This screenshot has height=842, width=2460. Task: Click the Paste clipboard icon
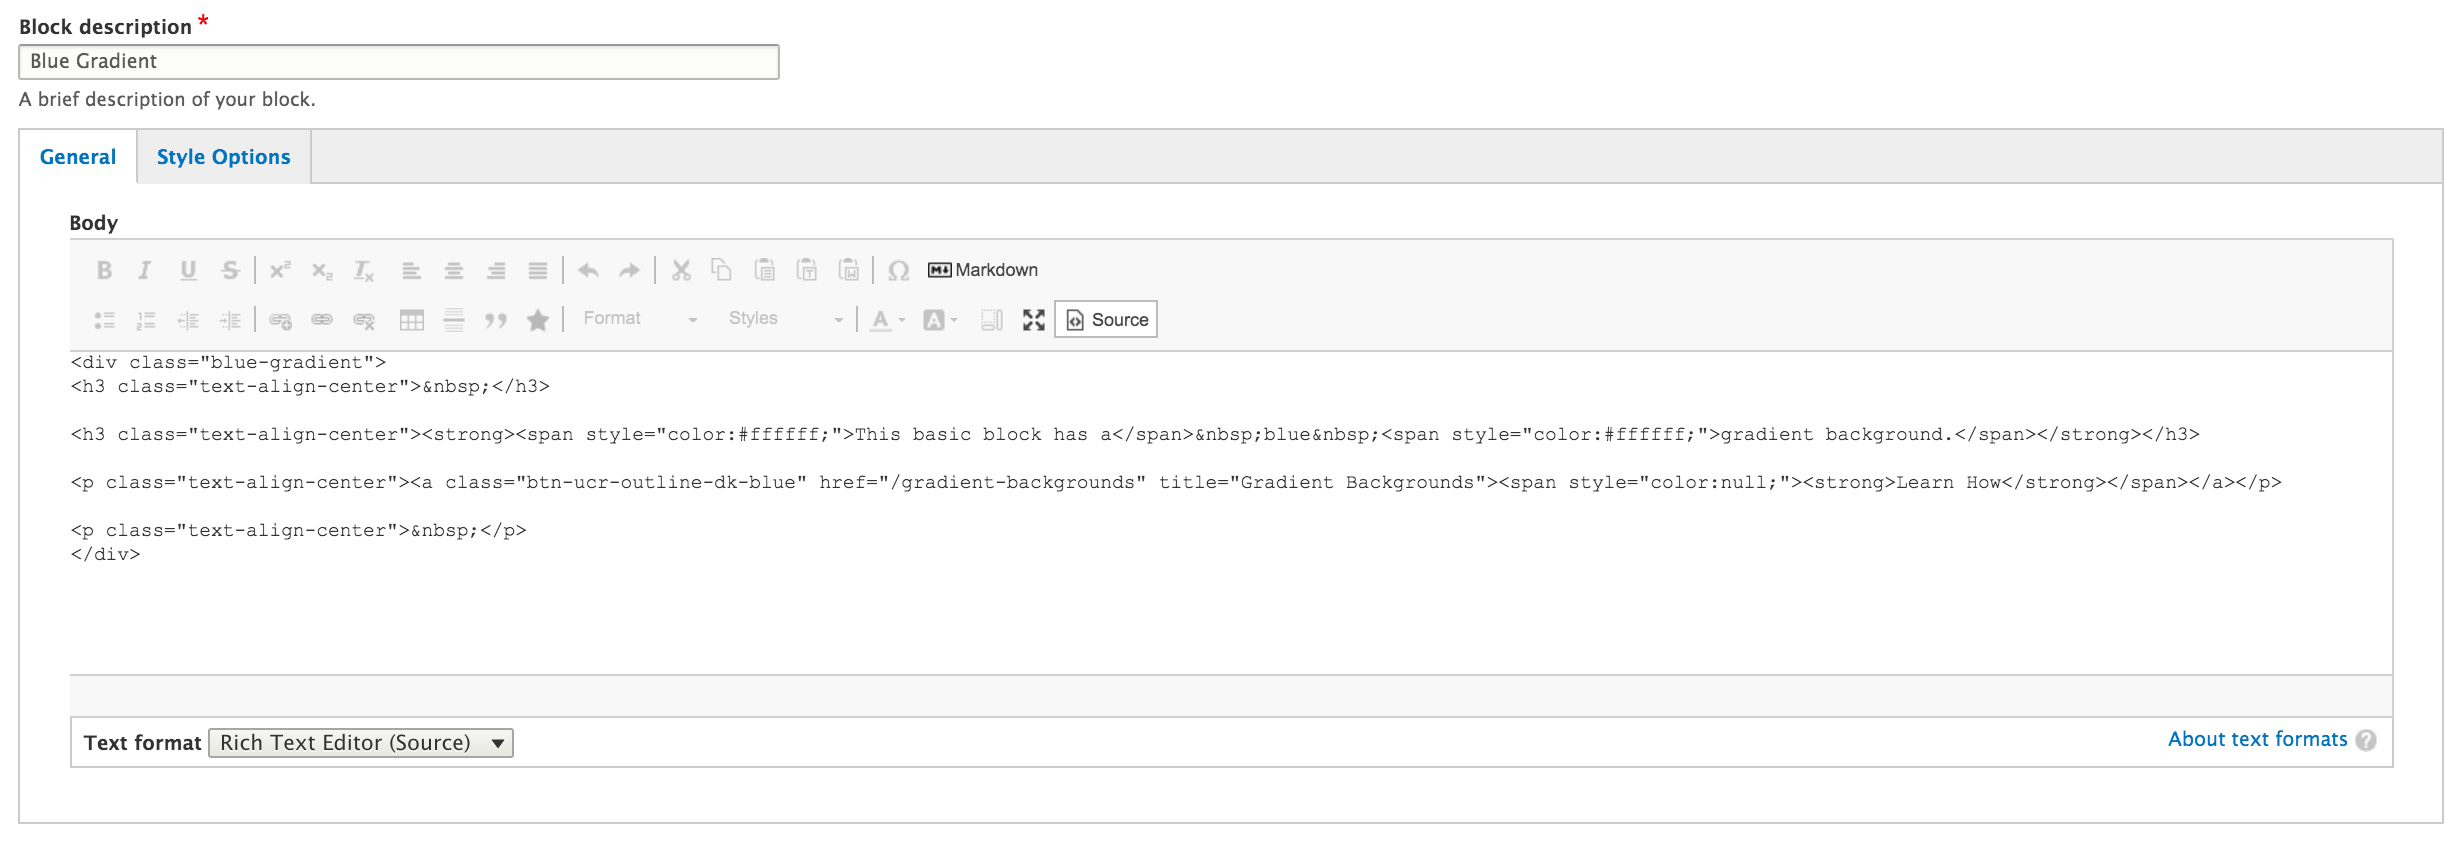point(765,270)
